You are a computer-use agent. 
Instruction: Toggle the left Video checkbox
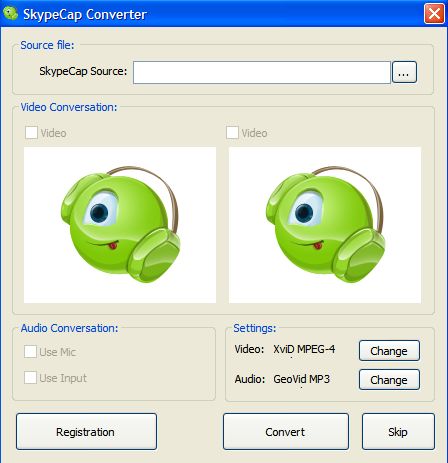[x=31, y=133]
